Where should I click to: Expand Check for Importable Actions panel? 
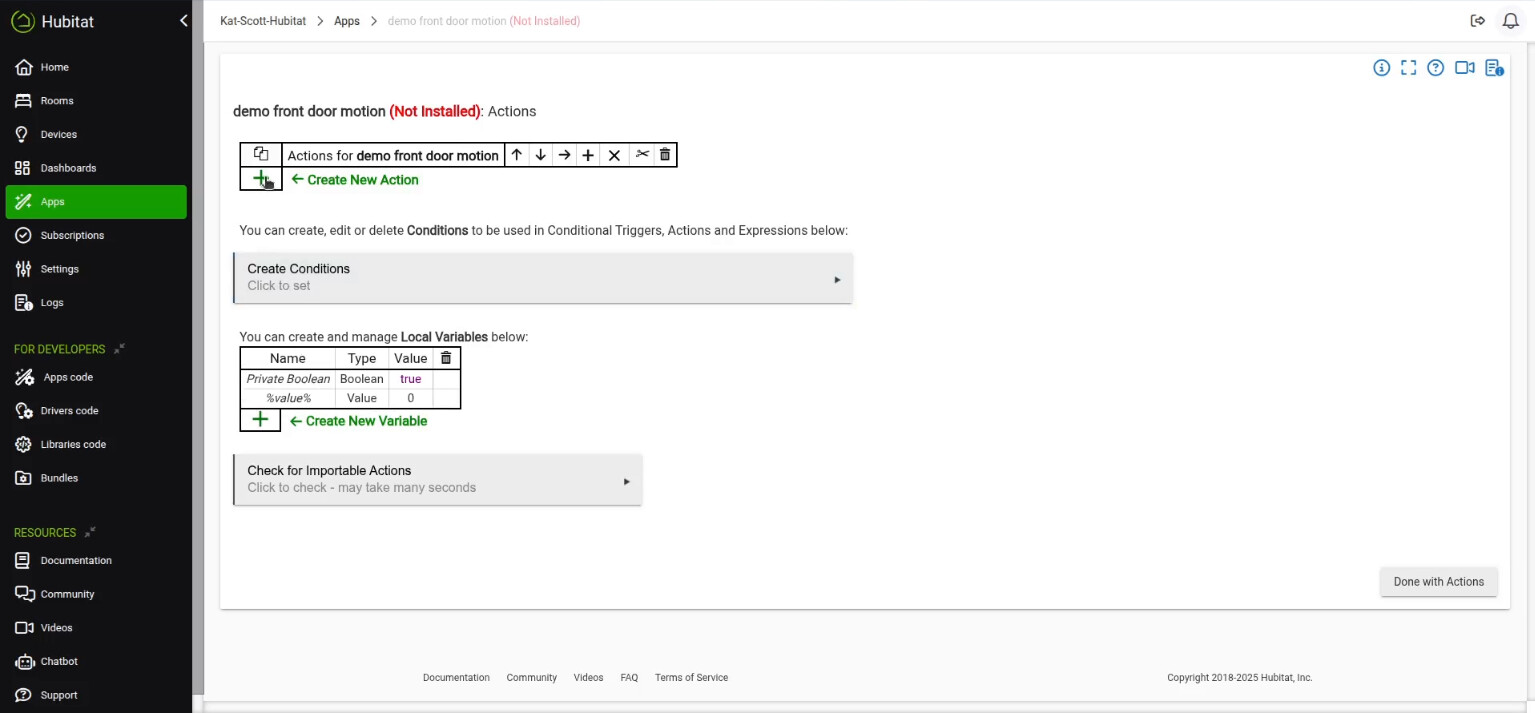coord(438,479)
